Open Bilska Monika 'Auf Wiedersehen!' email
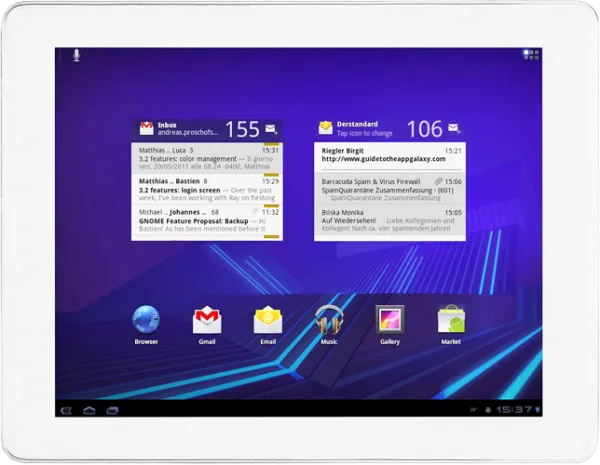This screenshot has width=600, height=465. click(390, 220)
